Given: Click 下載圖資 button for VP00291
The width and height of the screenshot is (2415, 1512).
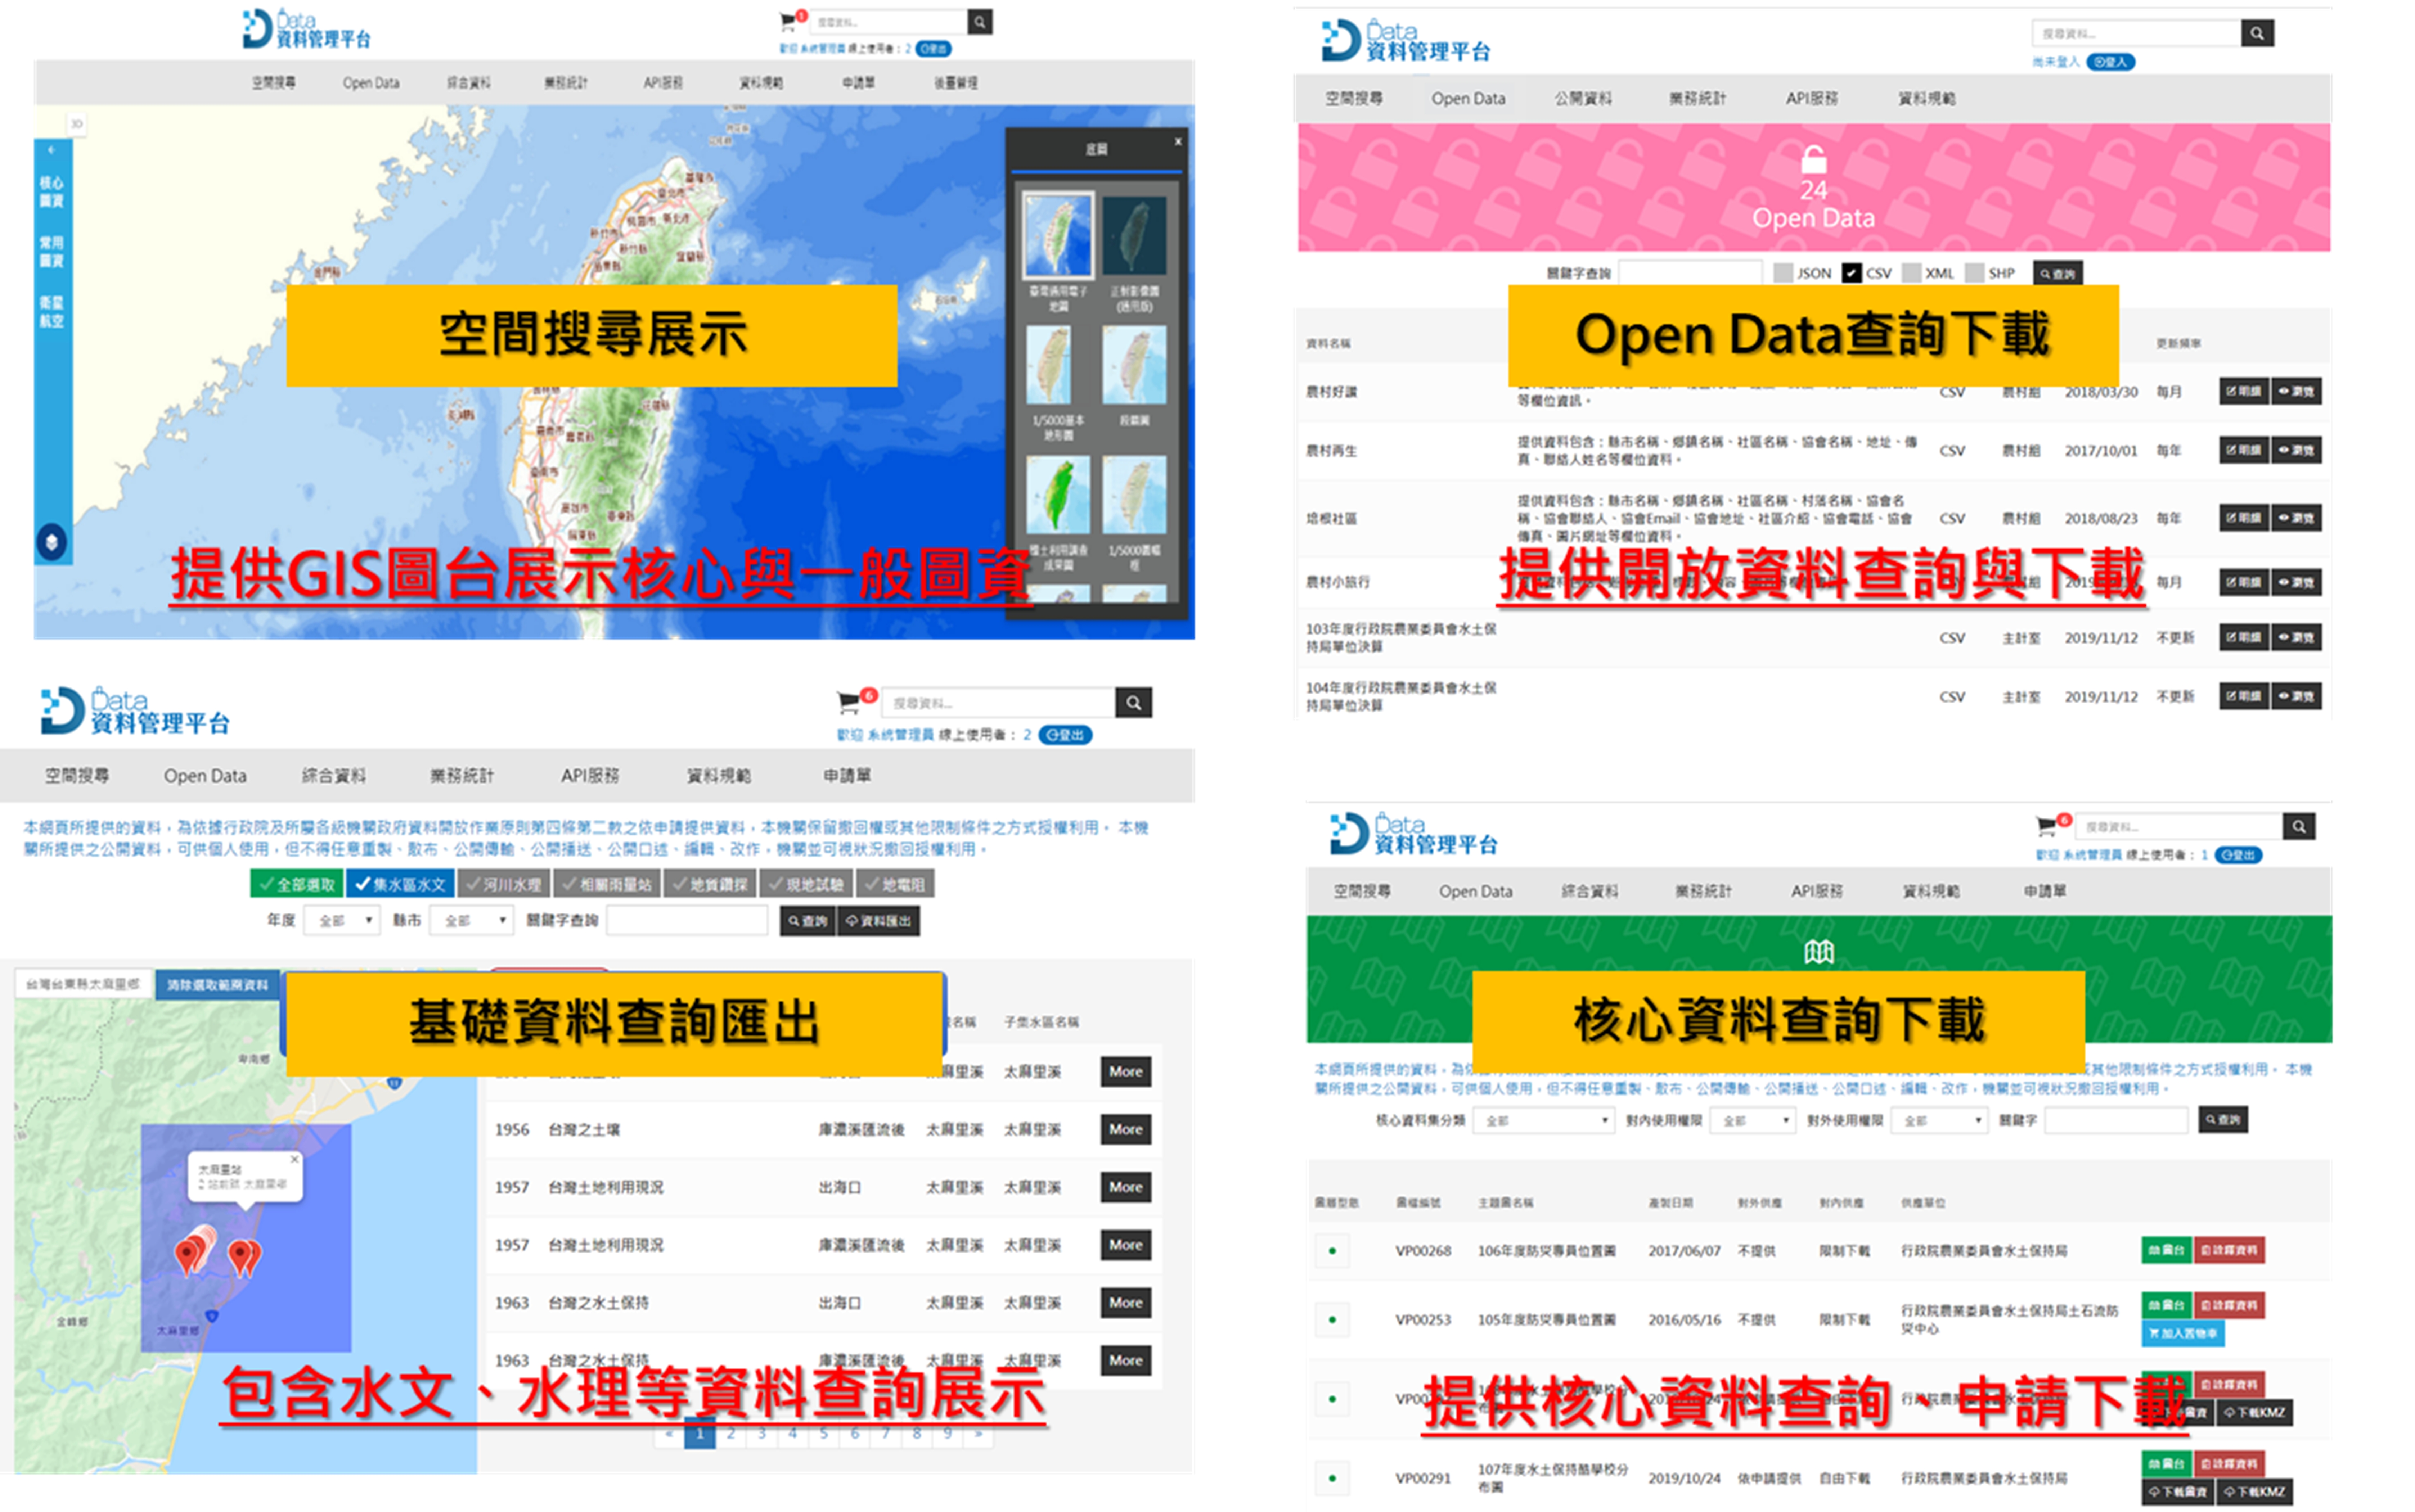Looking at the screenshot, I should (x=2178, y=1492).
